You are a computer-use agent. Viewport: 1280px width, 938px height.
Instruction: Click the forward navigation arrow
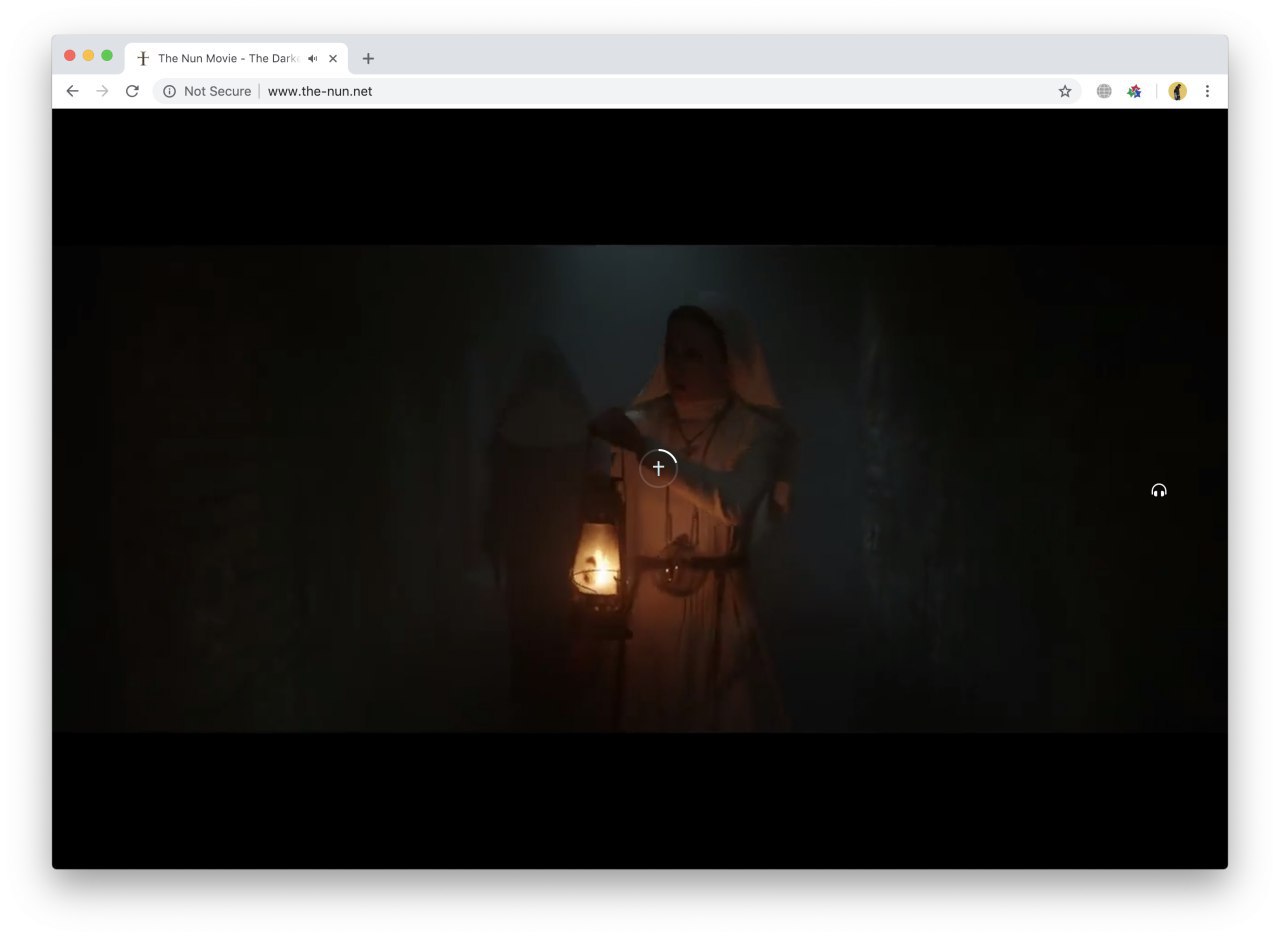(x=102, y=91)
